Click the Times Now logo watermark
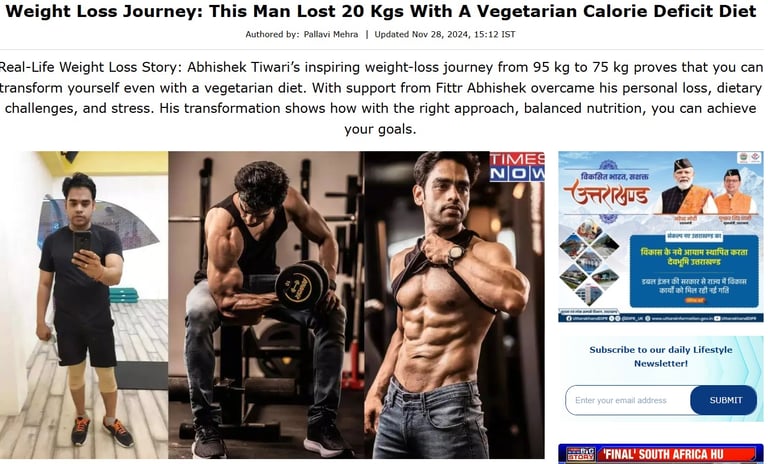The width and height of the screenshot is (768, 464). click(x=517, y=167)
